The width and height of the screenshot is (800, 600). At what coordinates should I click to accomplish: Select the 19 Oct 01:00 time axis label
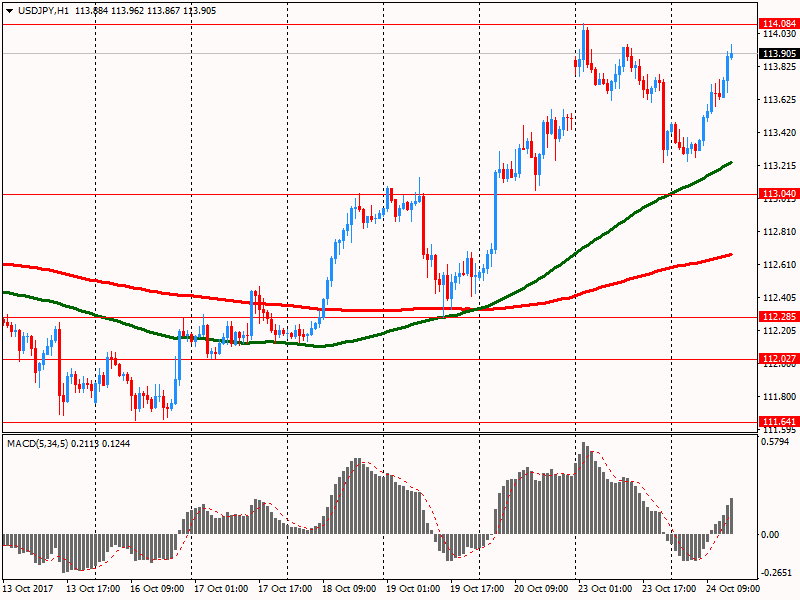pos(413,589)
